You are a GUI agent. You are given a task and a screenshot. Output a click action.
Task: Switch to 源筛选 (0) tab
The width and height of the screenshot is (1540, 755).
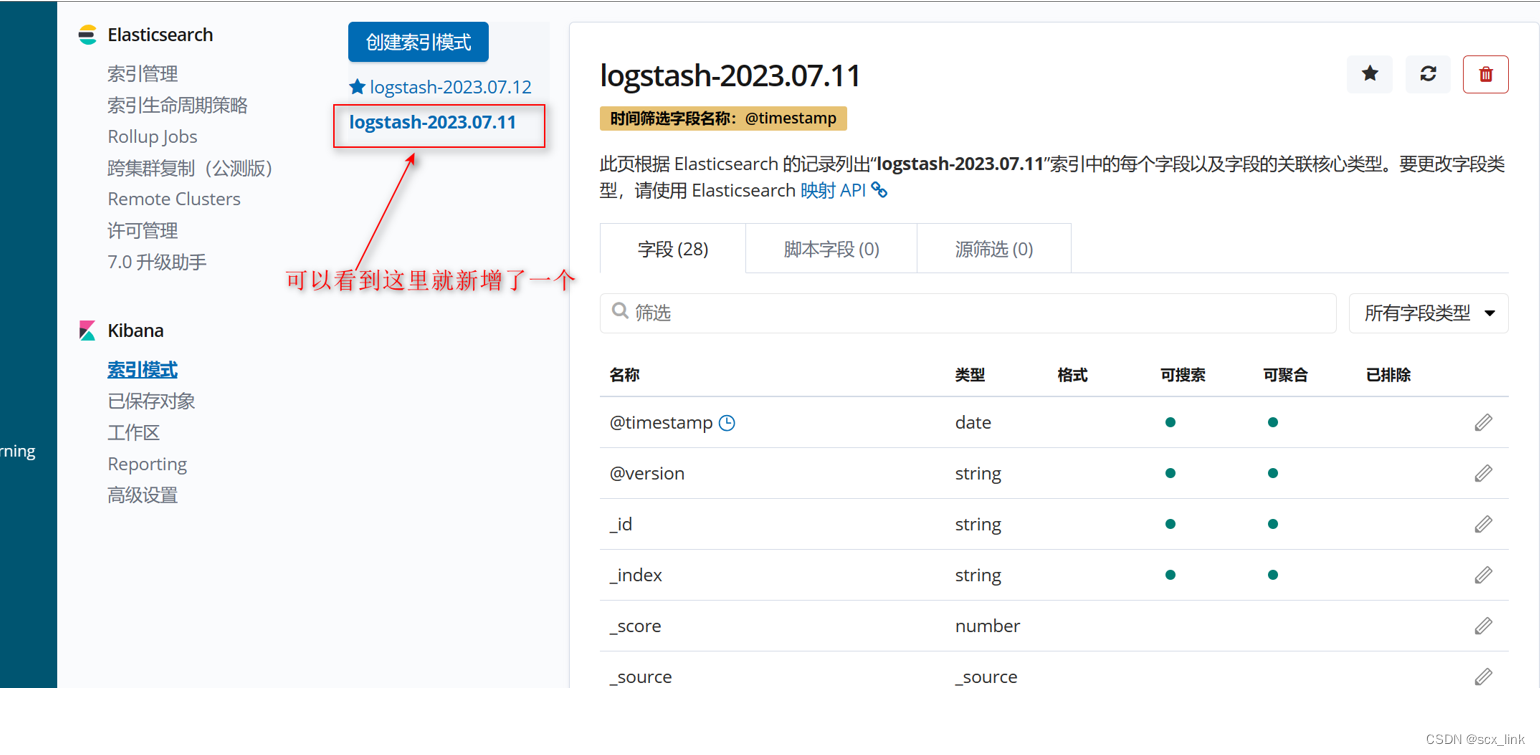pyautogui.click(x=994, y=249)
